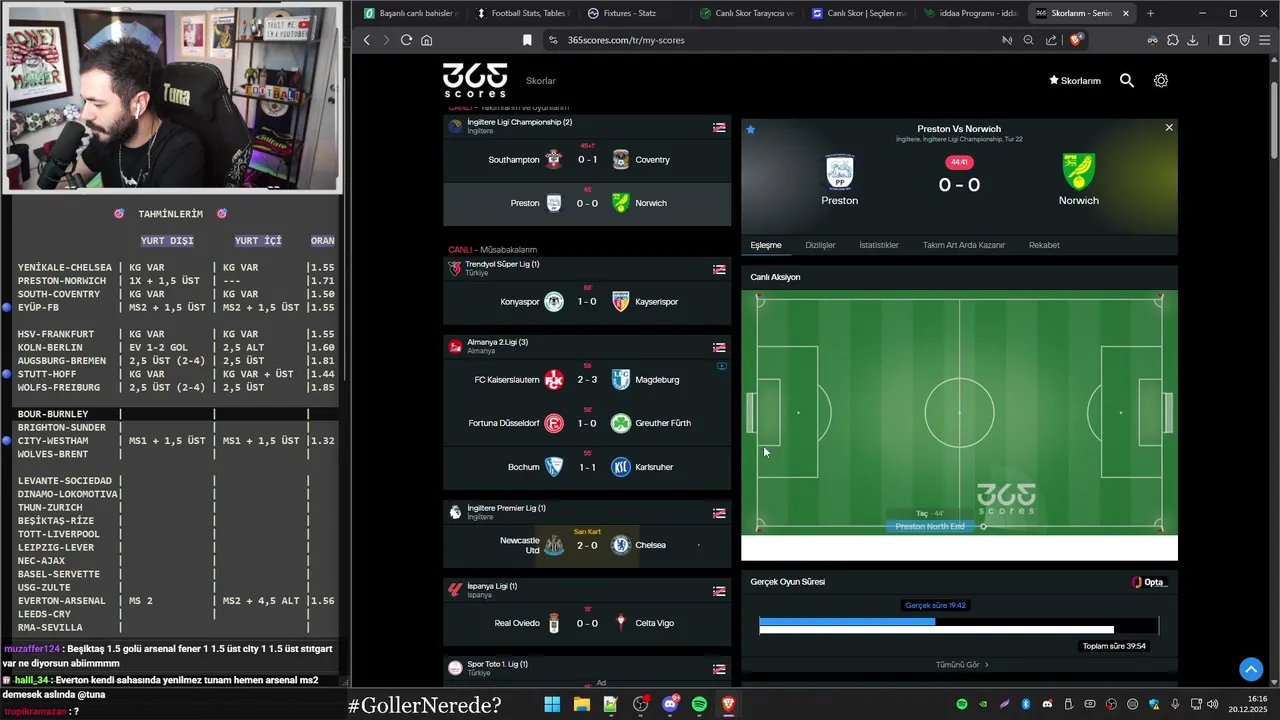The width and height of the screenshot is (1280, 720).
Task: Switch to the Dizilişler tab
Action: coord(820,245)
